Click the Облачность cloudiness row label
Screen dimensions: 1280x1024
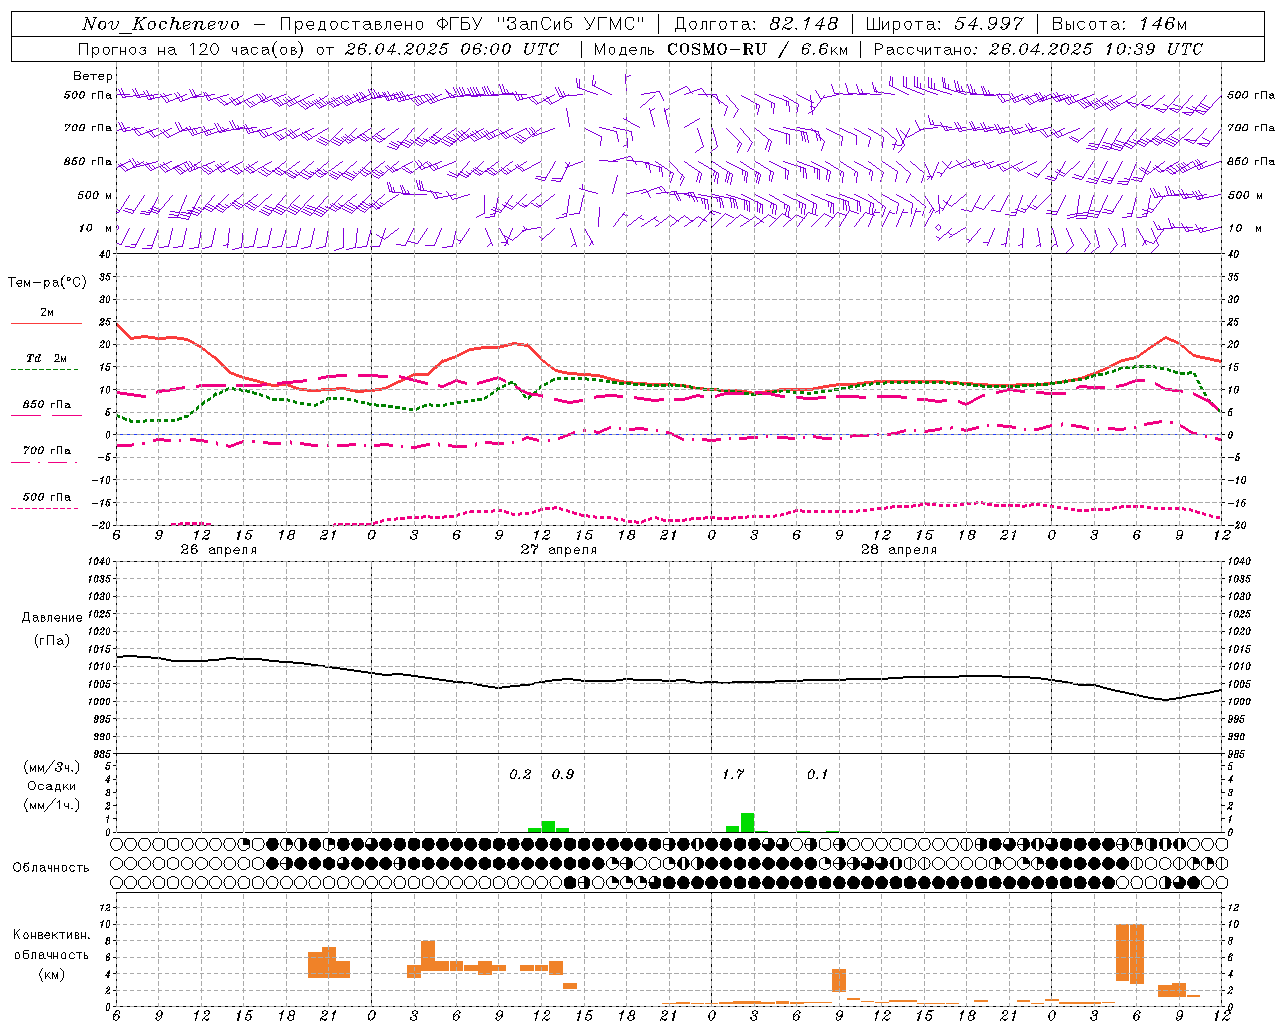pyautogui.click(x=50, y=868)
